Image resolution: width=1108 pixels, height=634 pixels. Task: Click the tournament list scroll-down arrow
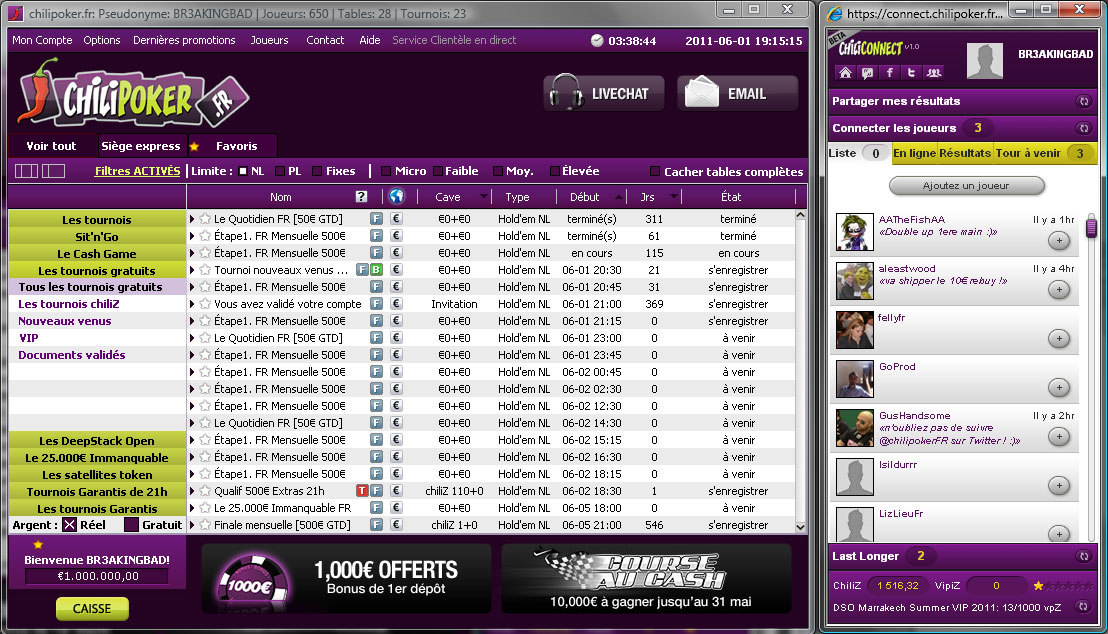[800, 527]
